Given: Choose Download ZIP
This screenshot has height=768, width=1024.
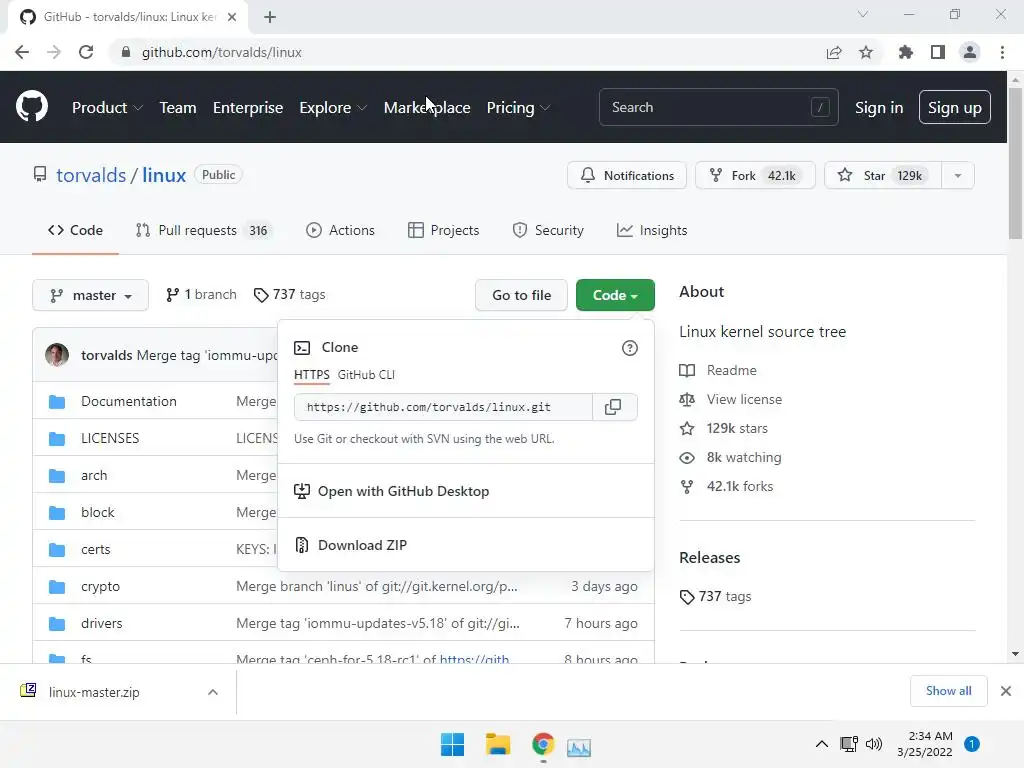Looking at the screenshot, I should tap(466, 545).
